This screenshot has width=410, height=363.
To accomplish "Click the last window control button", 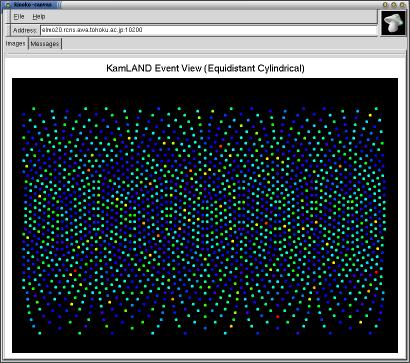I will click(x=402, y=5).
